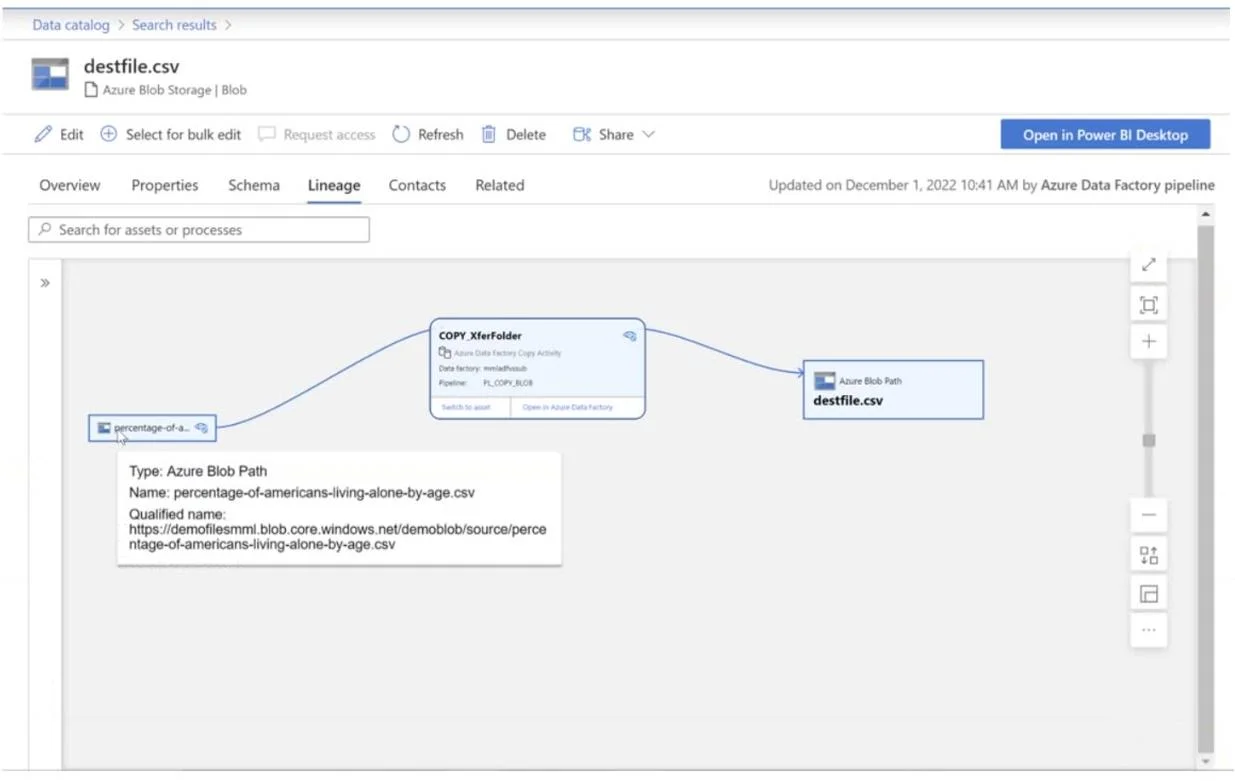Click the Edit pencil icon
This screenshot has width=1235, height=781.
[x=43, y=134]
